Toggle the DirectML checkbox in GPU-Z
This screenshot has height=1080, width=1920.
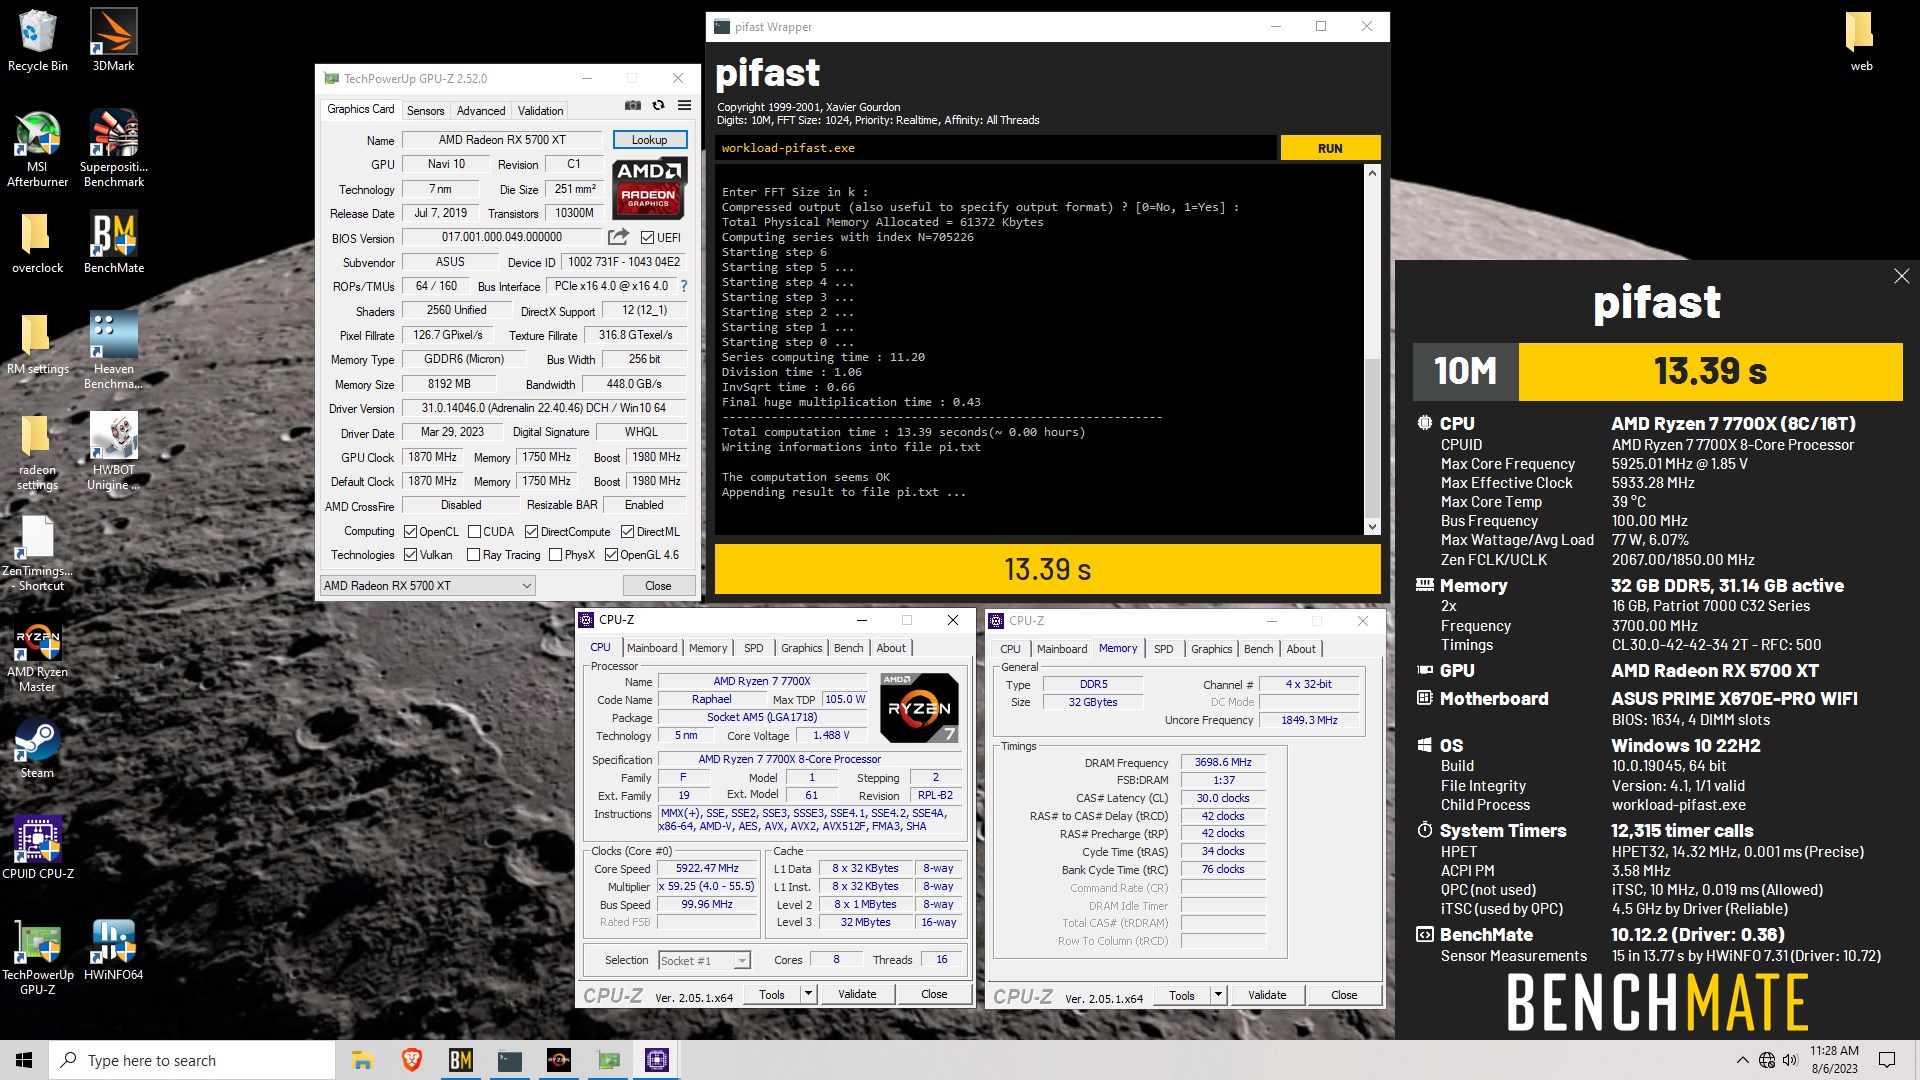(627, 532)
